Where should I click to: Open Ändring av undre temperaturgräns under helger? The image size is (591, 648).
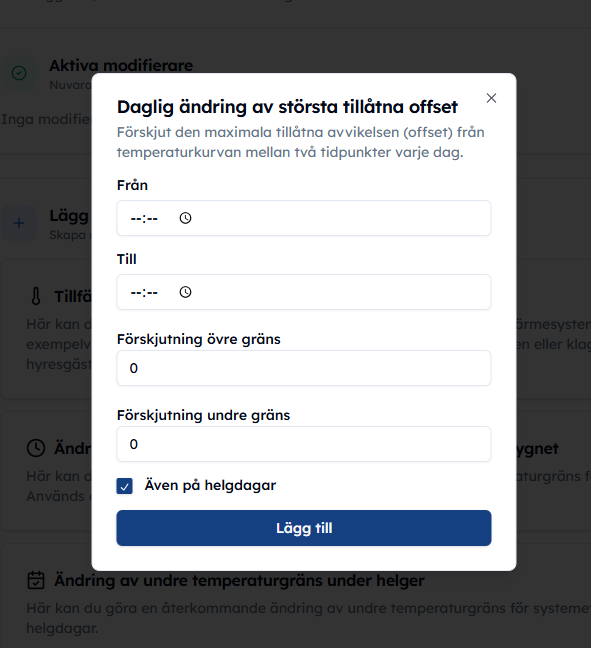239,580
